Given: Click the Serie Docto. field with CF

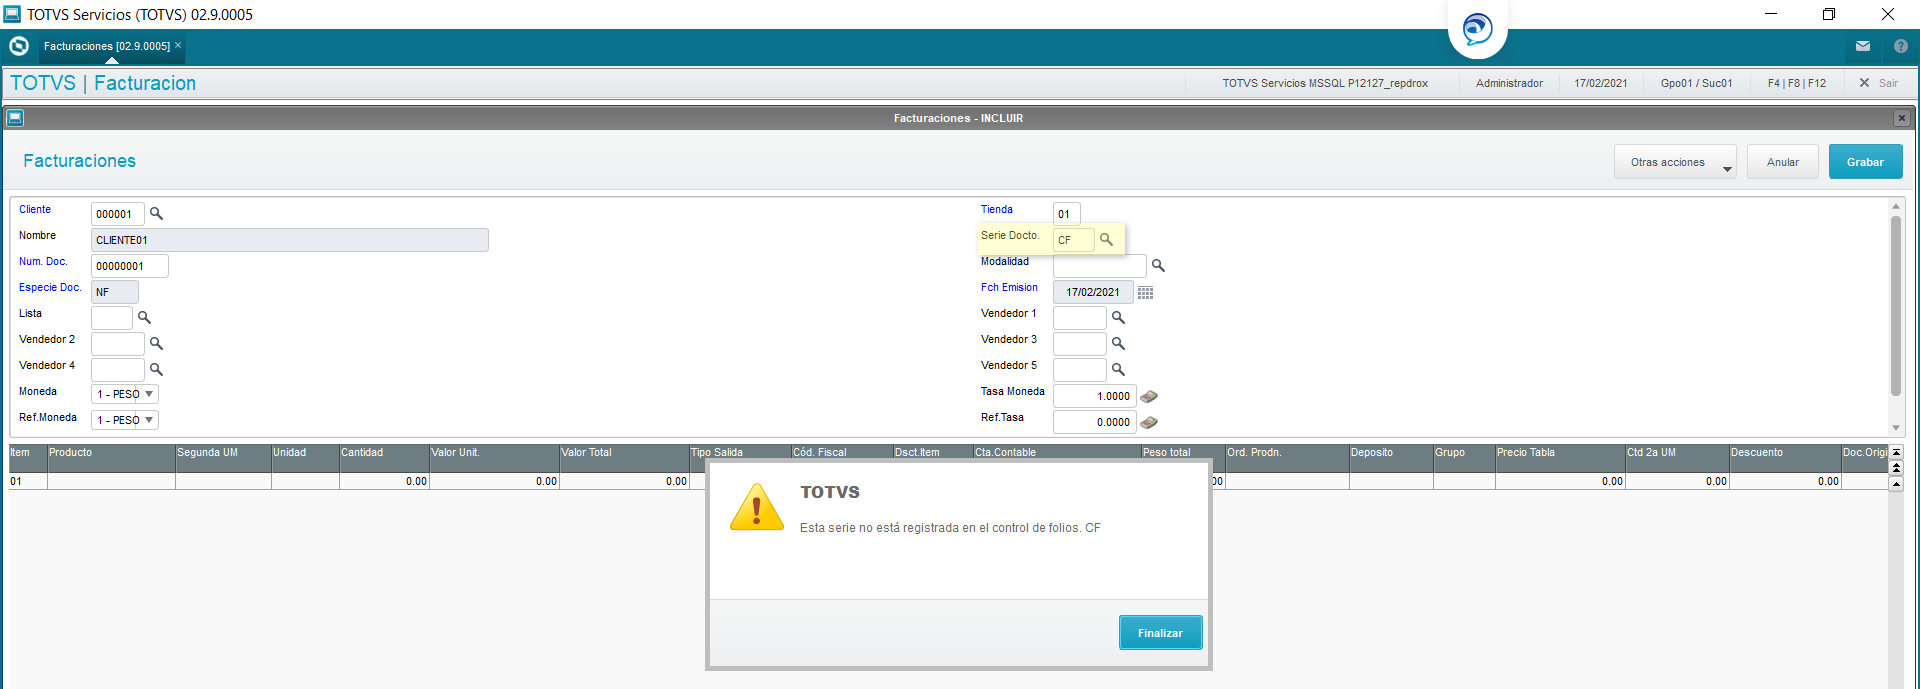Looking at the screenshot, I should (1074, 240).
